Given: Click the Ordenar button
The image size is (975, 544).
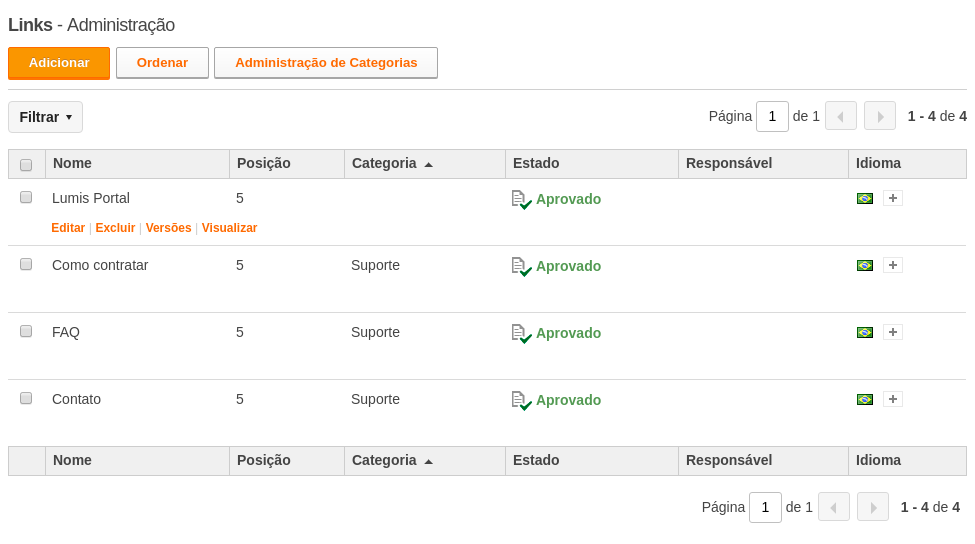Looking at the screenshot, I should [162, 63].
